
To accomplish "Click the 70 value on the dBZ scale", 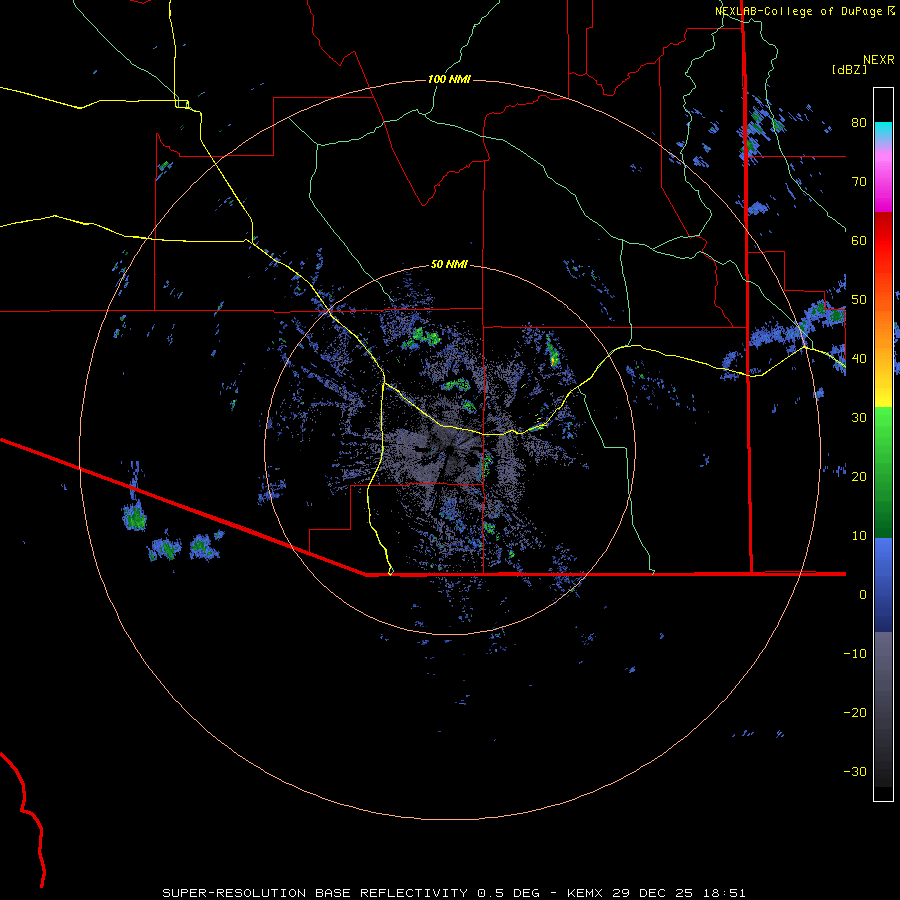I will click(x=859, y=182).
